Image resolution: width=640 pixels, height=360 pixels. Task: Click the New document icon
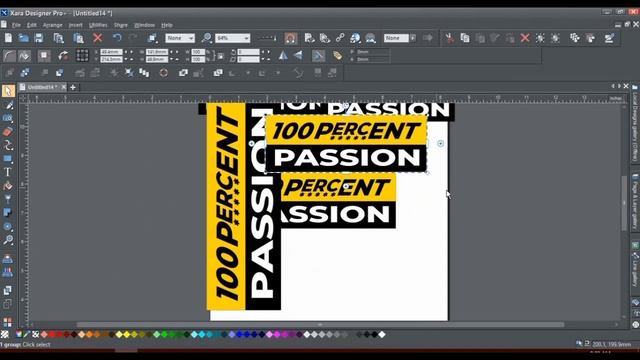coord(8,38)
